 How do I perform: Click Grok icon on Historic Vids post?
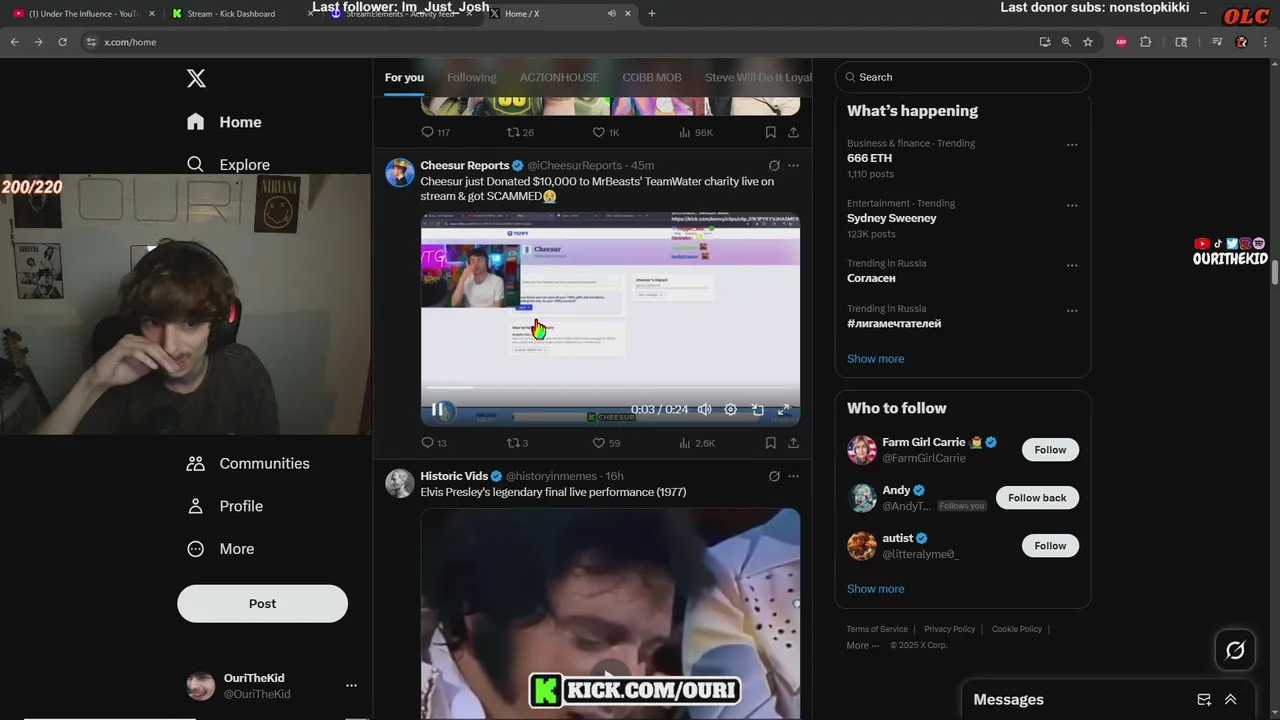click(774, 477)
